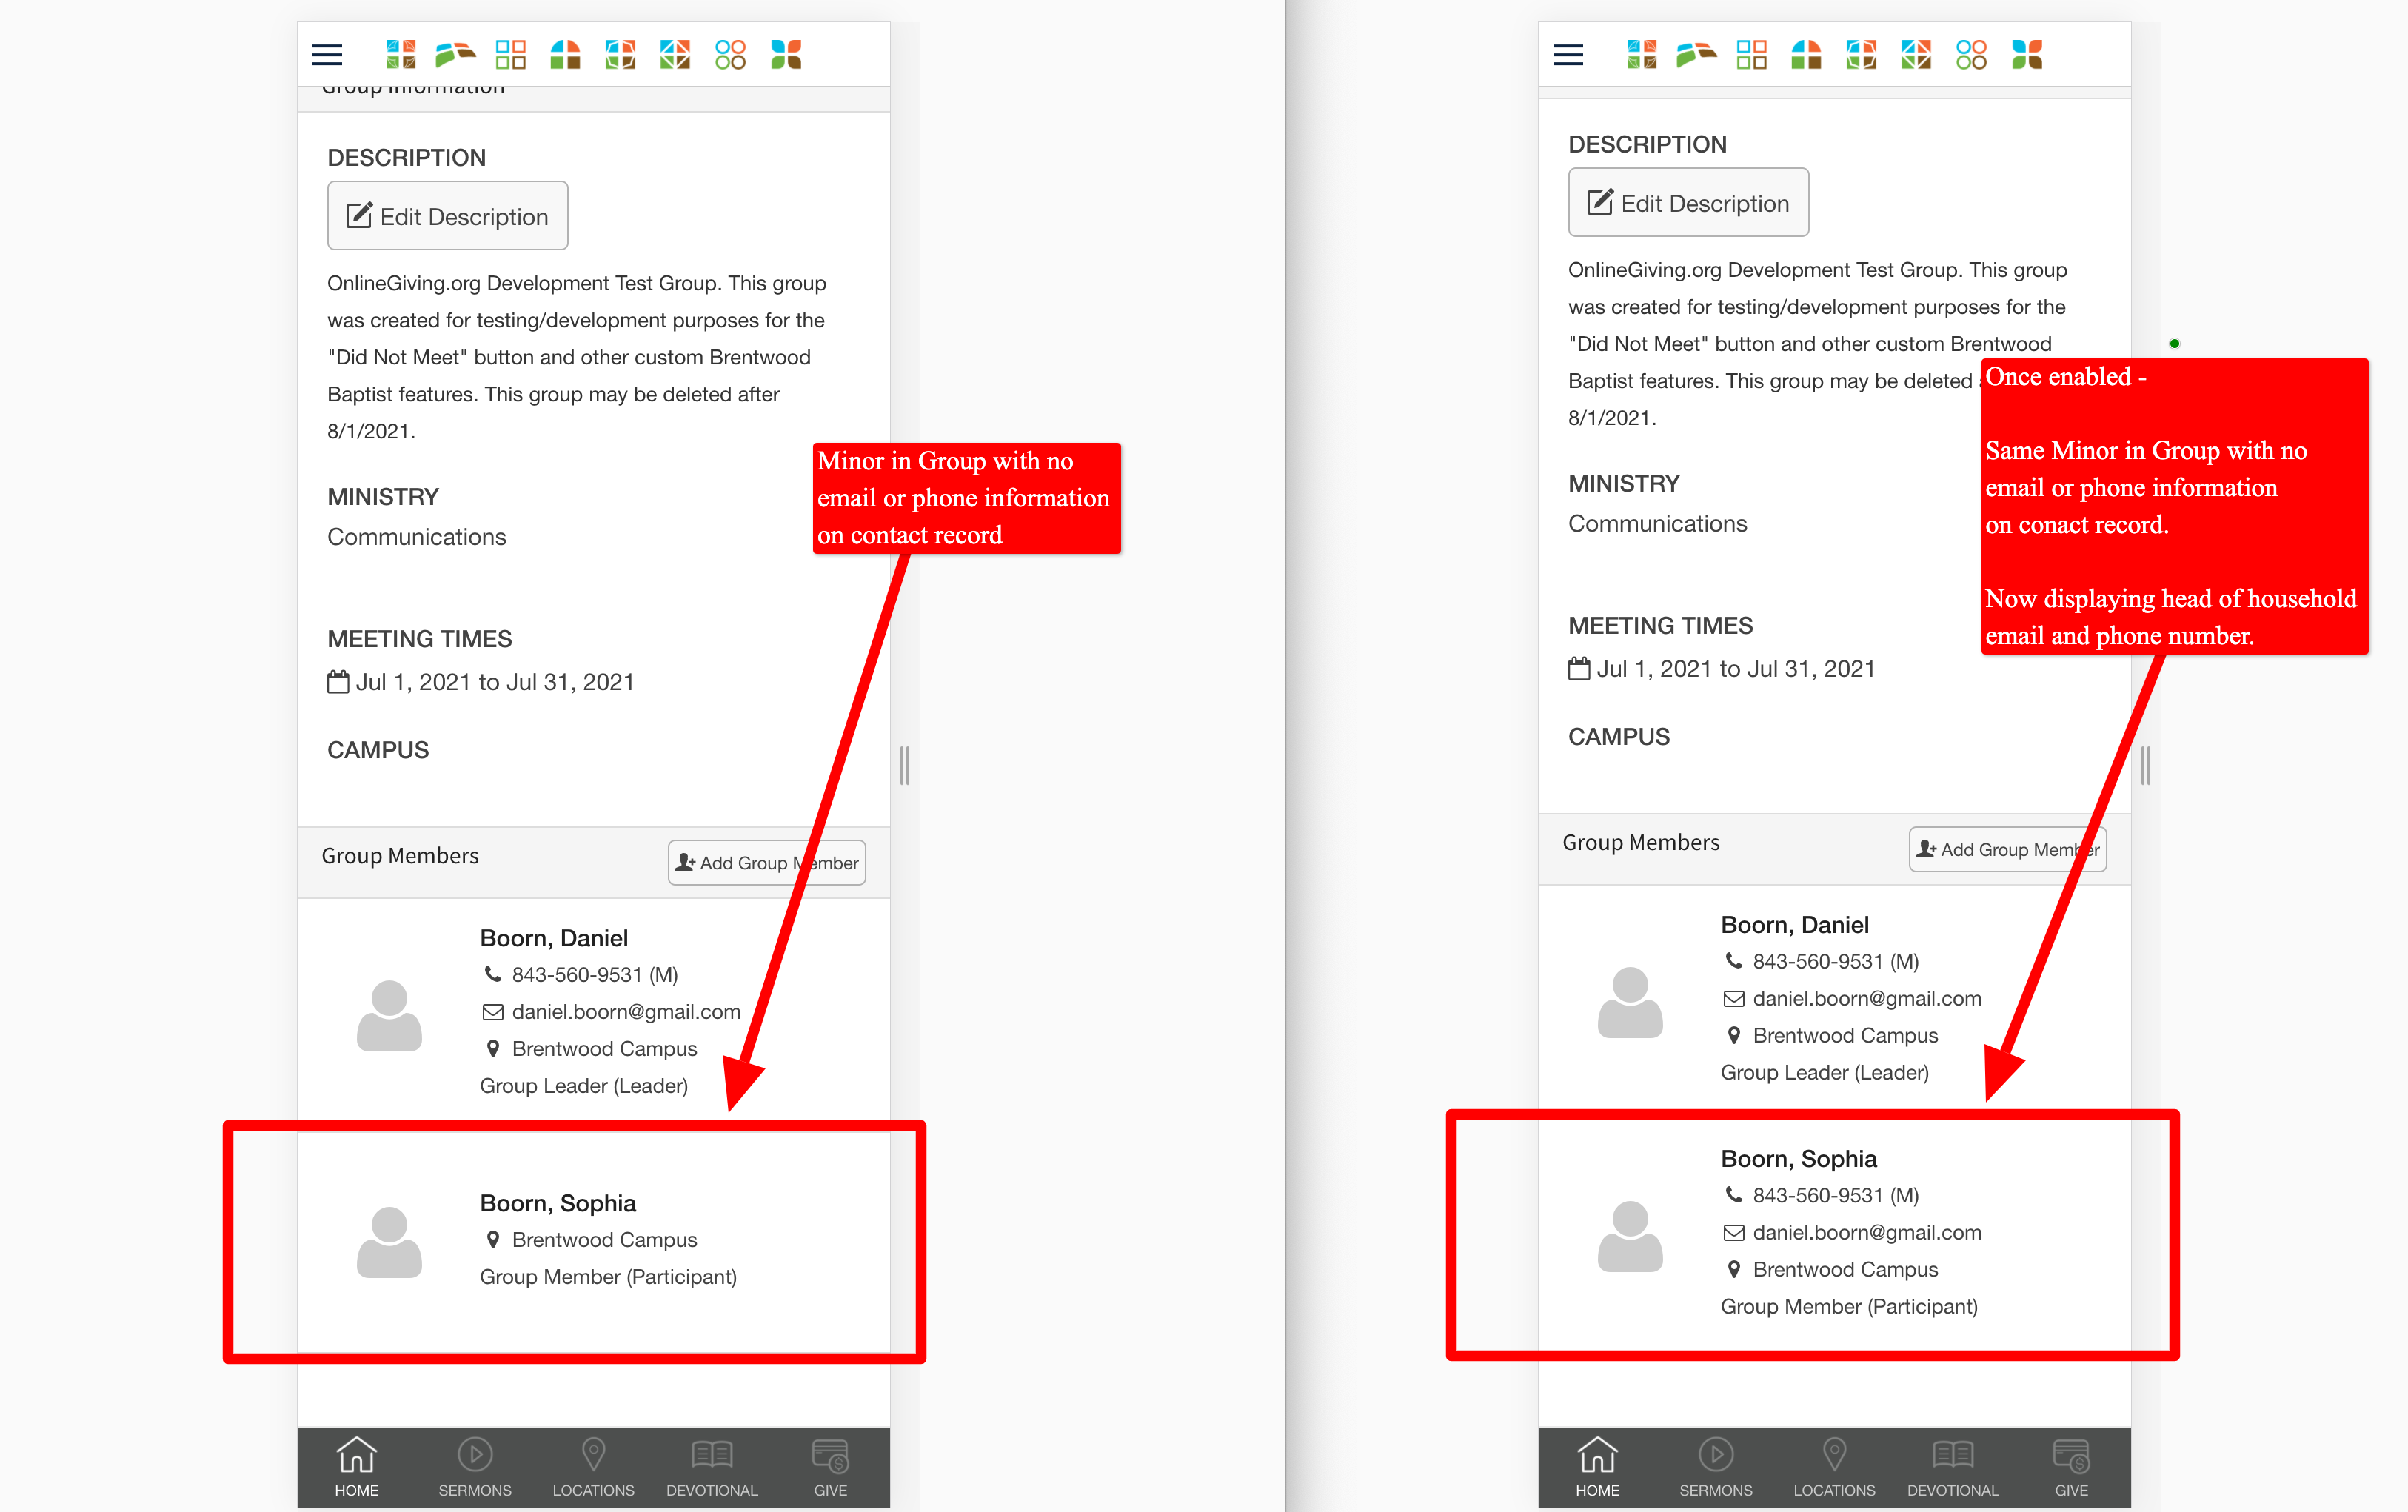Click Sophia Boorn's avatar in right phone view
Image resolution: width=2408 pixels, height=1512 pixels.
[1630, 1235]
